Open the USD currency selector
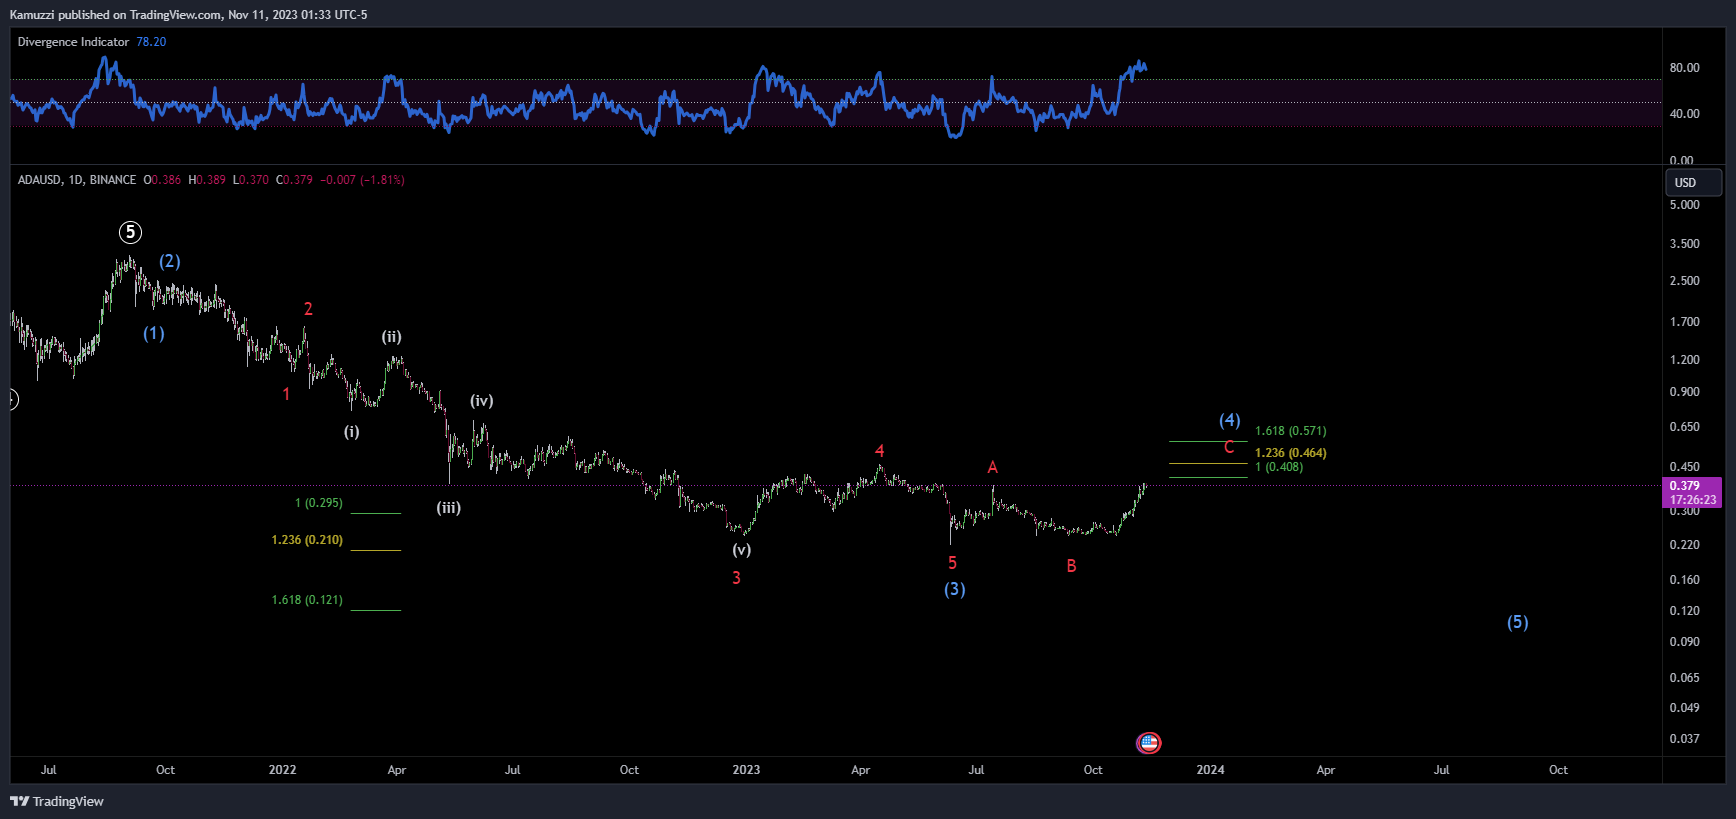 click(x=1693, y=182)
